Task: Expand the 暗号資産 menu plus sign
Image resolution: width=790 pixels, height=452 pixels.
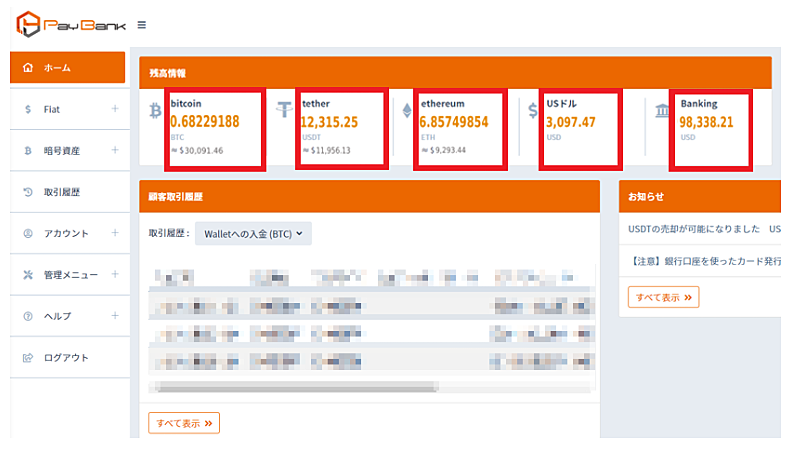Action: [x=115, y=150]
